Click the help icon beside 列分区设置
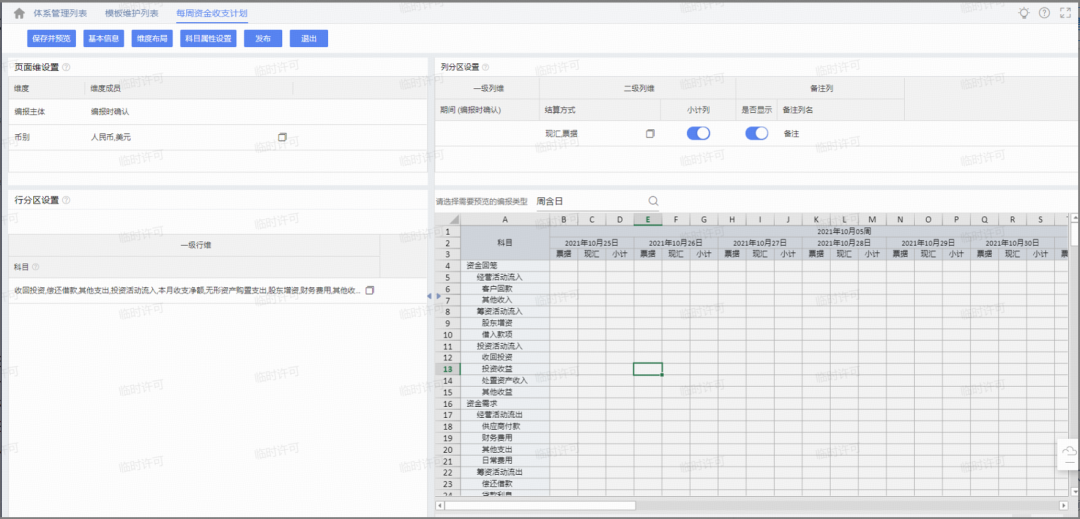Image resolution: width=1080 pixels, height=519 pixels. [x=486, y=67]
